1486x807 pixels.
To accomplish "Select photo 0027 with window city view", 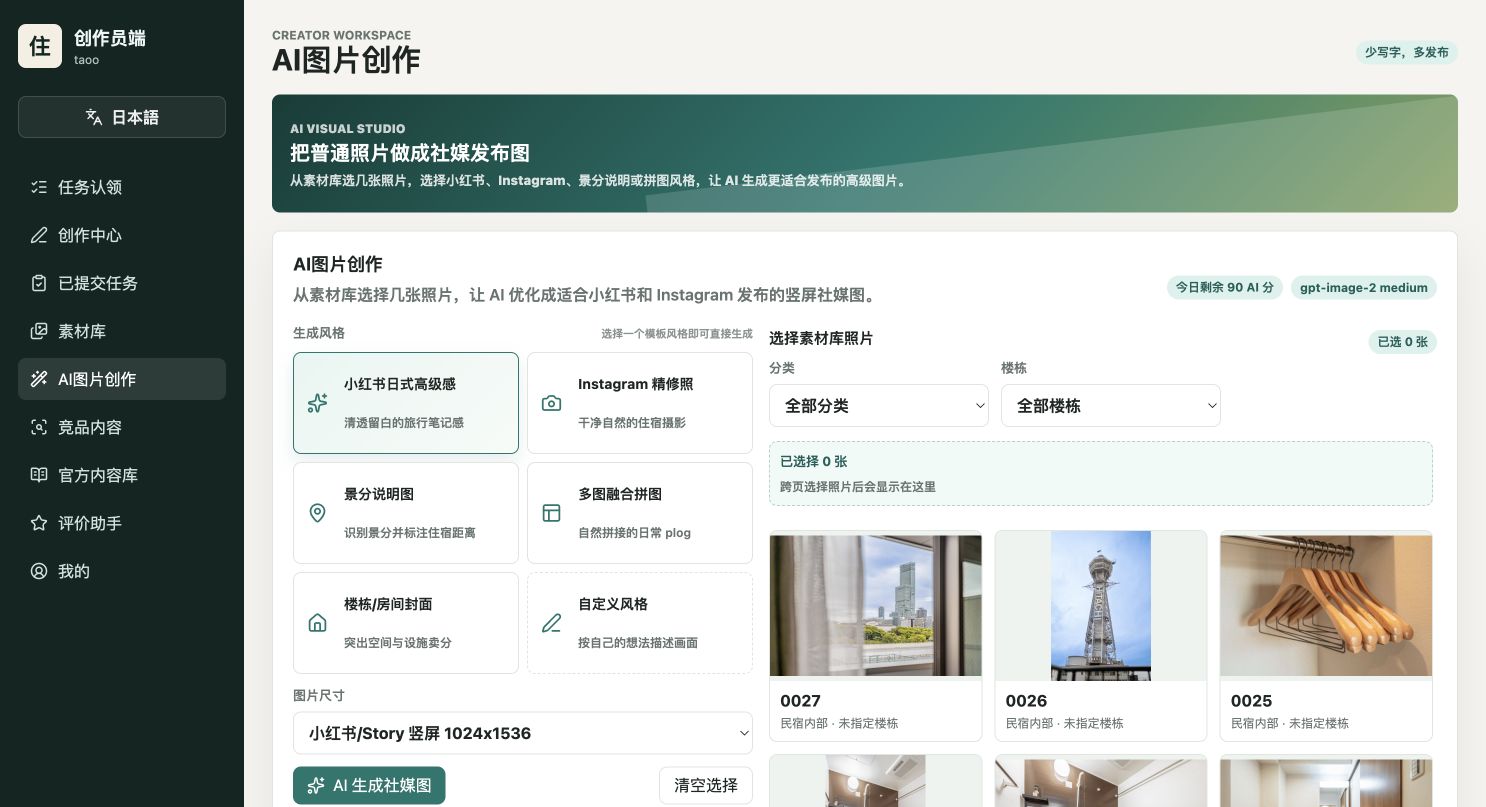I will (876, 636).
